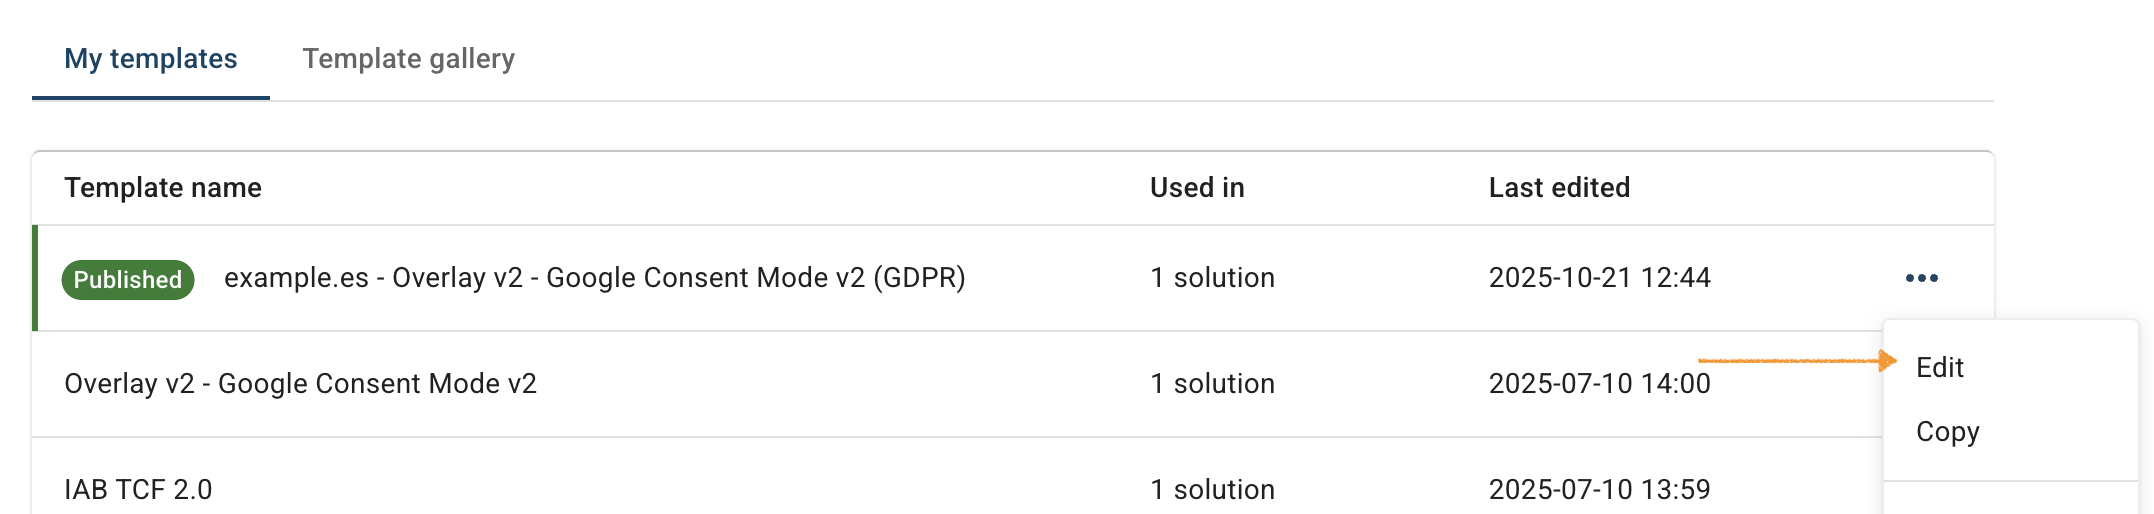The width and height of the screenshot is (2154, 514).
Task: Open the three-dot actions menu
Action: (x=1921, y=278)
